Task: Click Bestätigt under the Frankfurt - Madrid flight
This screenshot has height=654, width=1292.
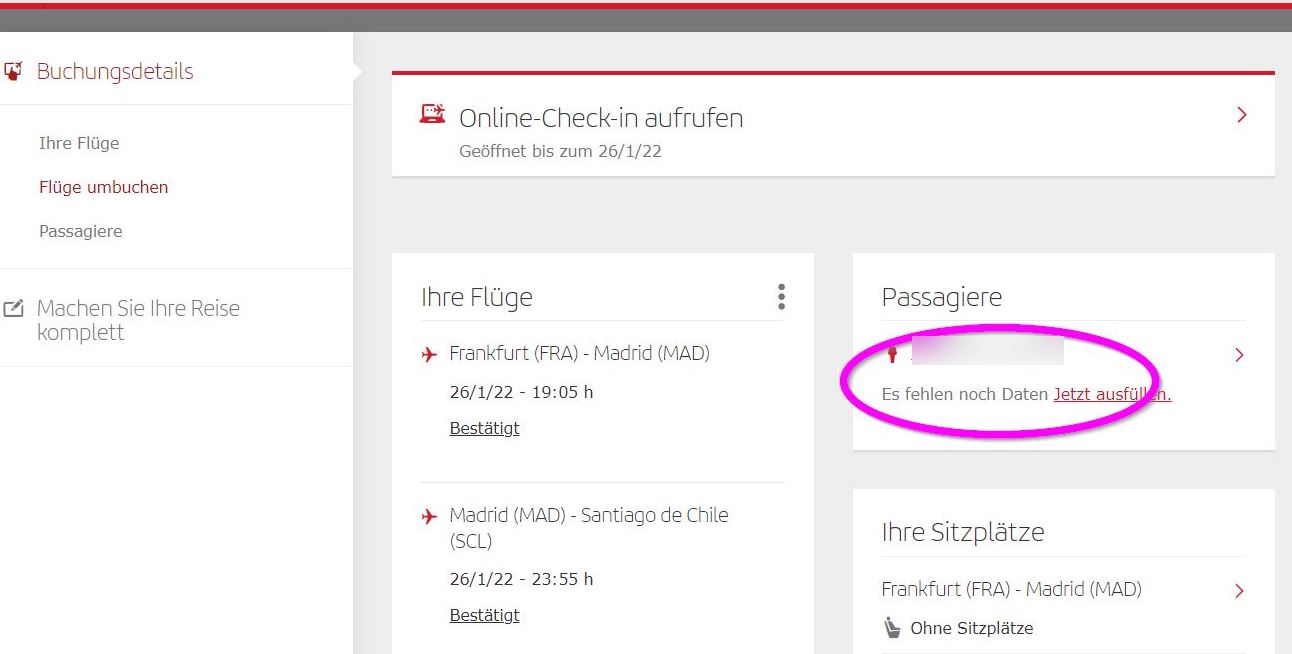Action: [x=484, y=428]
